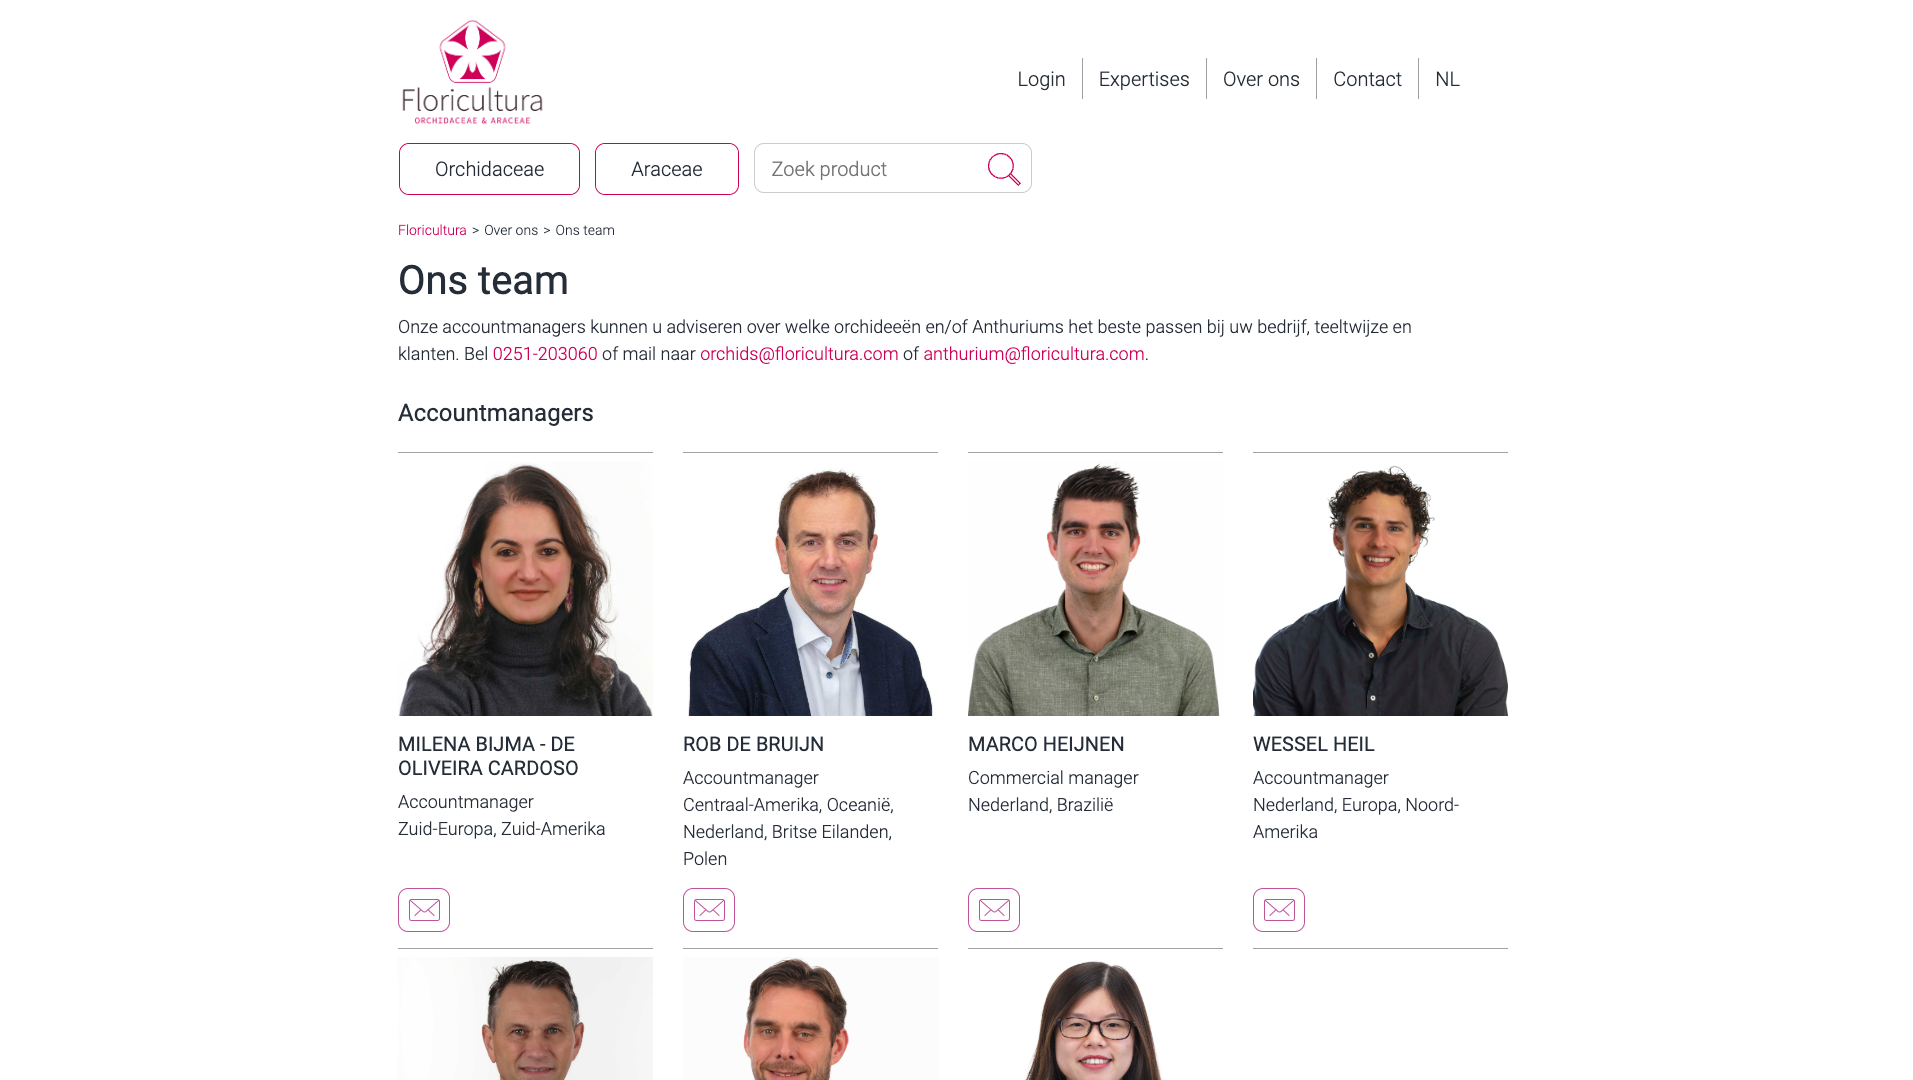Click Wessel Heil's envelope icon
Viewport: 1913px width, 1080px height.
coord(1279,910)
